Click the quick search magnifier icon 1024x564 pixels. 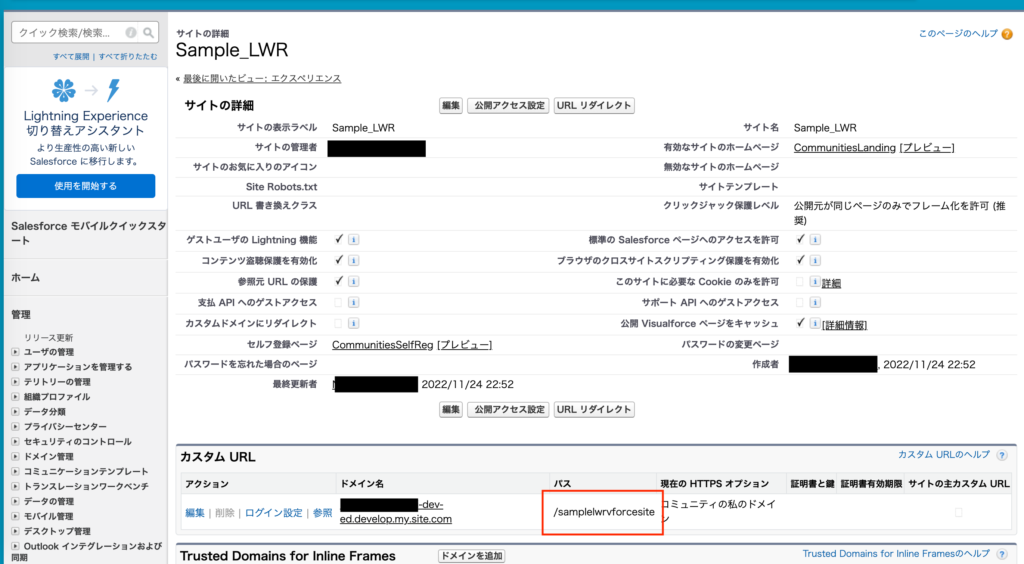(x=149, y=33)
